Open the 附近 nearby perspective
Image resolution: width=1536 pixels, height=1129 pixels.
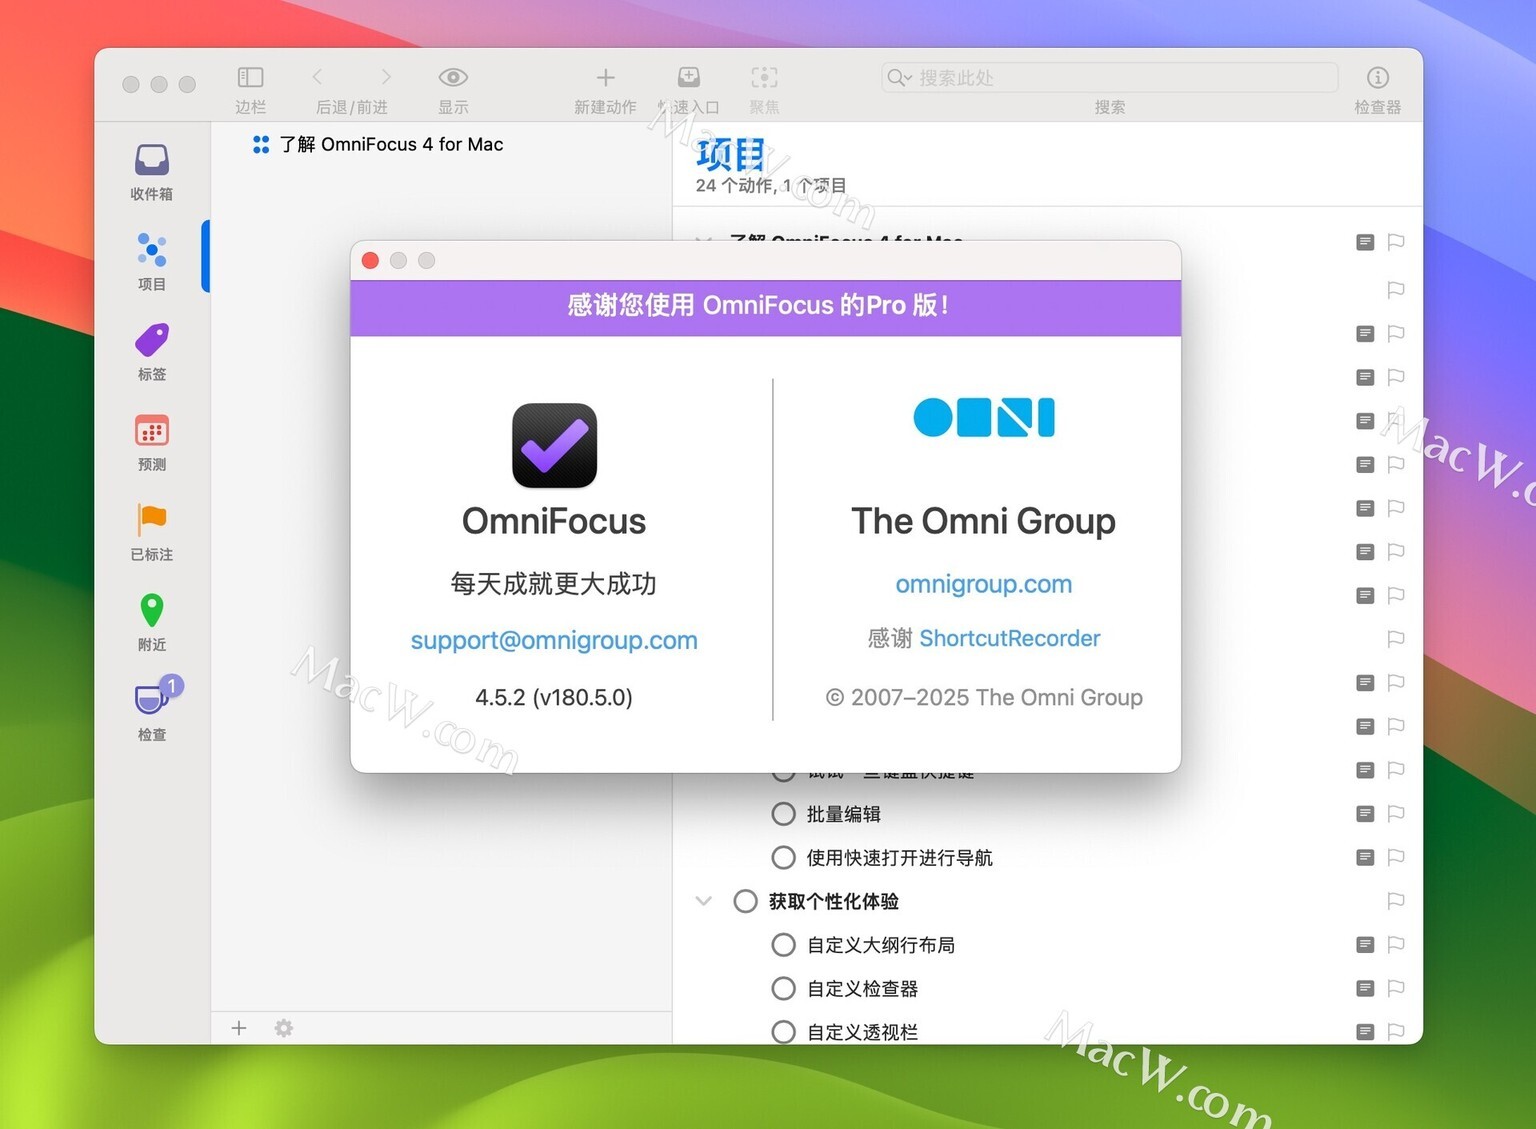click(152, 622)
